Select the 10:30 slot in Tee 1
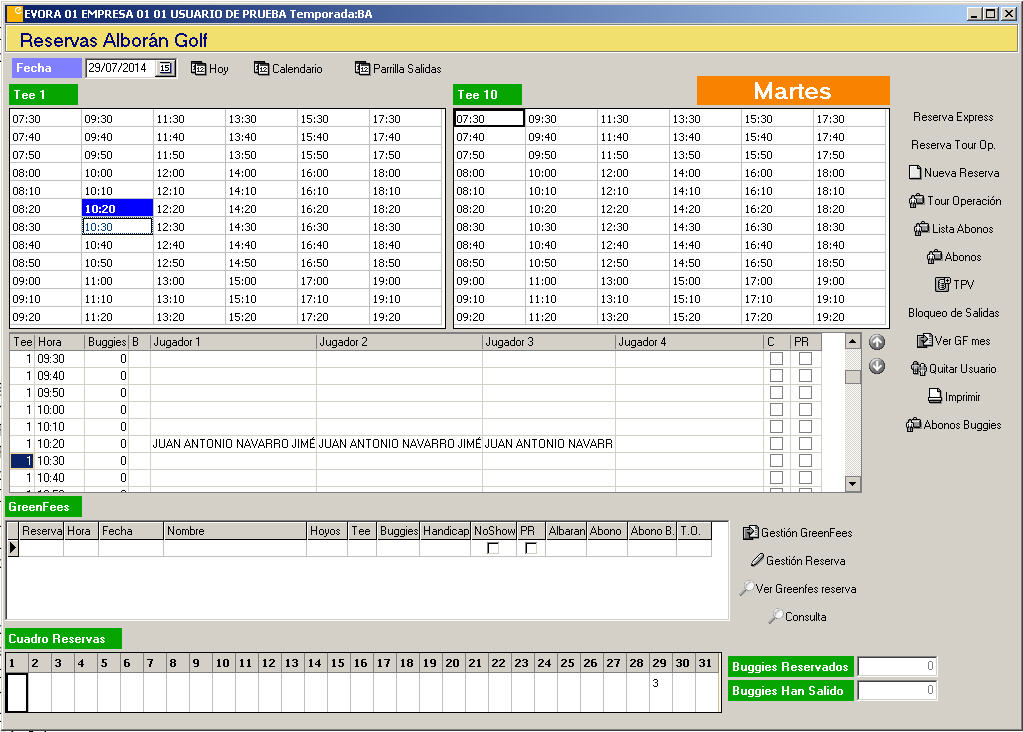 (x=116, y=227)
